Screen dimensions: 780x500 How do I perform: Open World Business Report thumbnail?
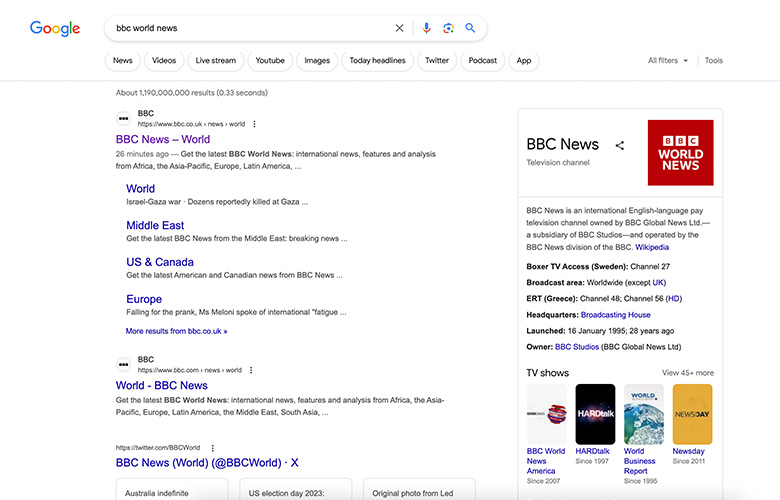(644, 414)
